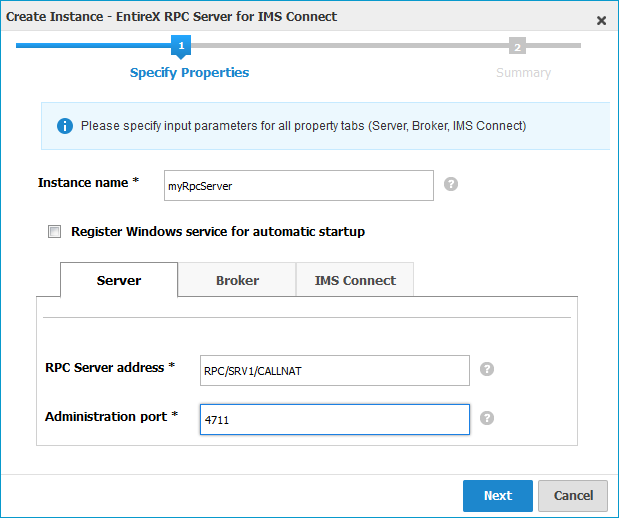Viewport: 619px width, 518px height.
Task: Show help for Administration port
Action: tap(487, 418)
